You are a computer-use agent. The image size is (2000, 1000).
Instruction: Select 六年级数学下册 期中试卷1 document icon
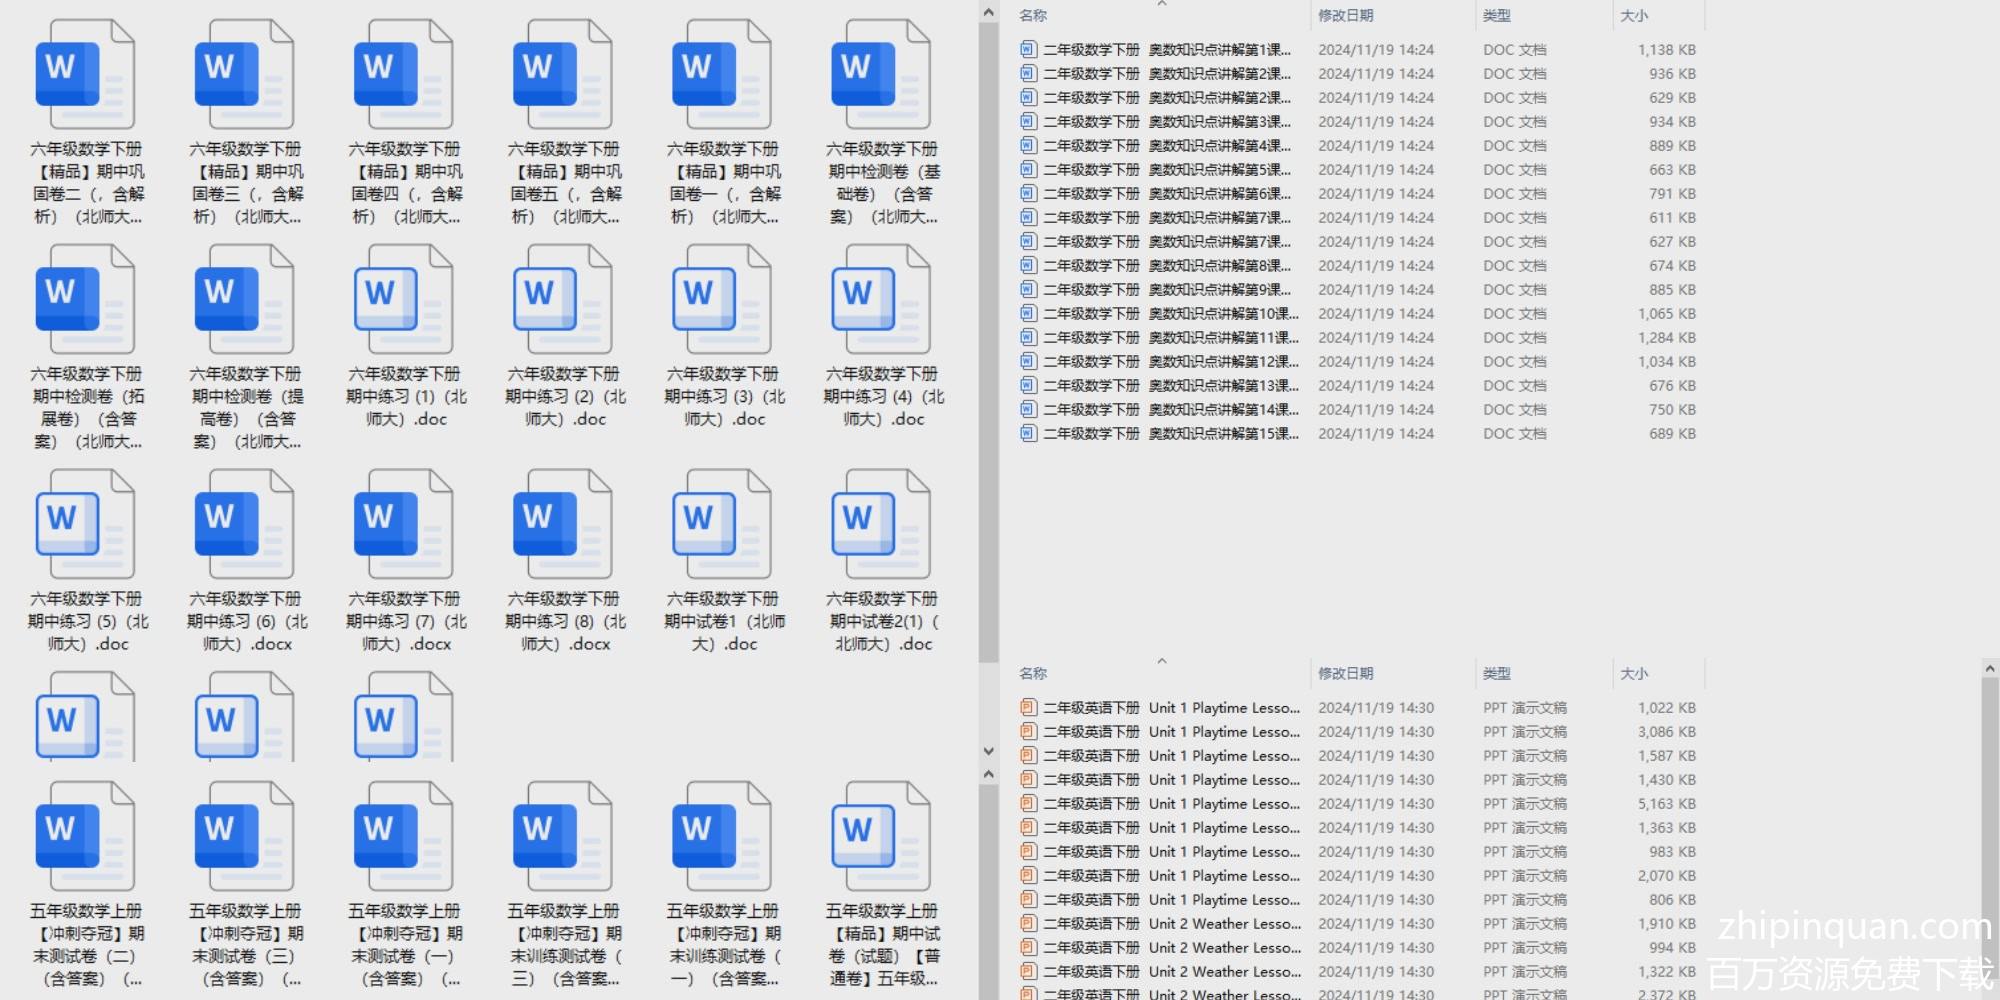tap(721, 525)
